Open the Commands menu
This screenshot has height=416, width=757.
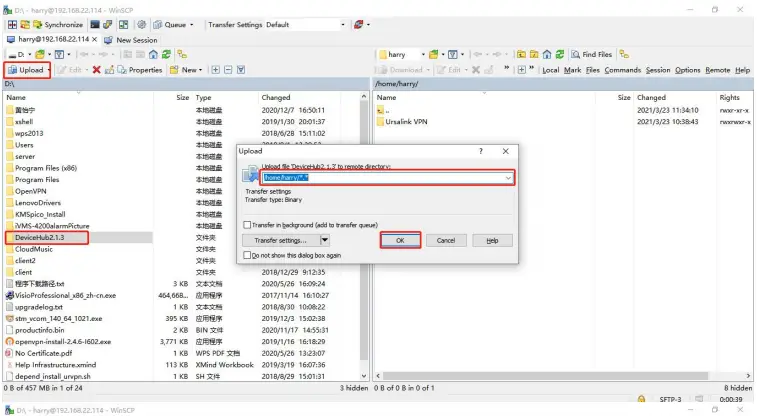click(x=623, y=70)
